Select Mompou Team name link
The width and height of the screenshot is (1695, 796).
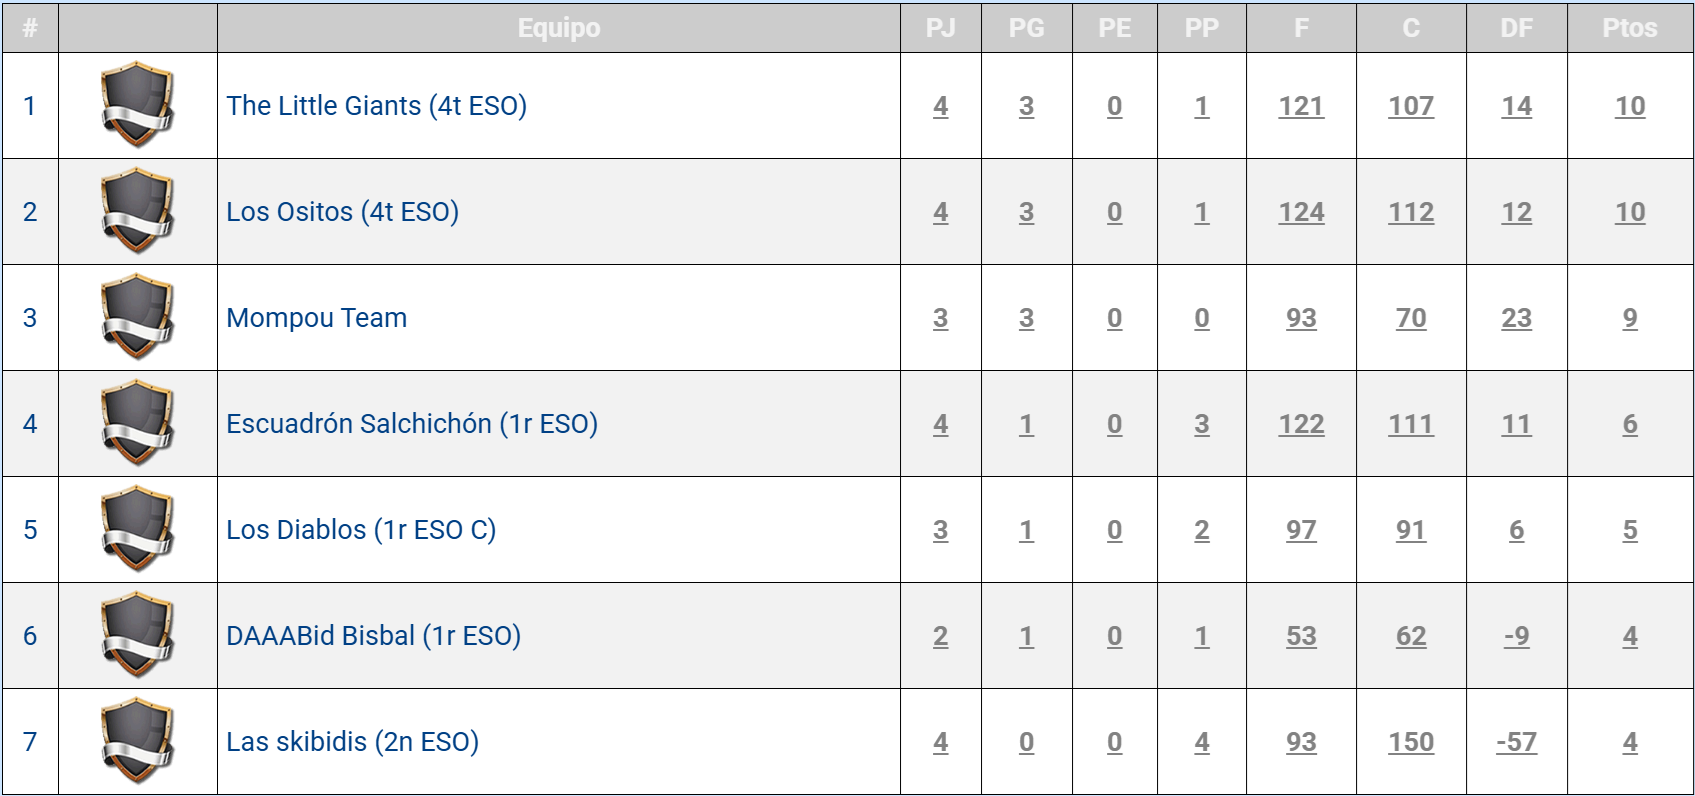(316, 318)
